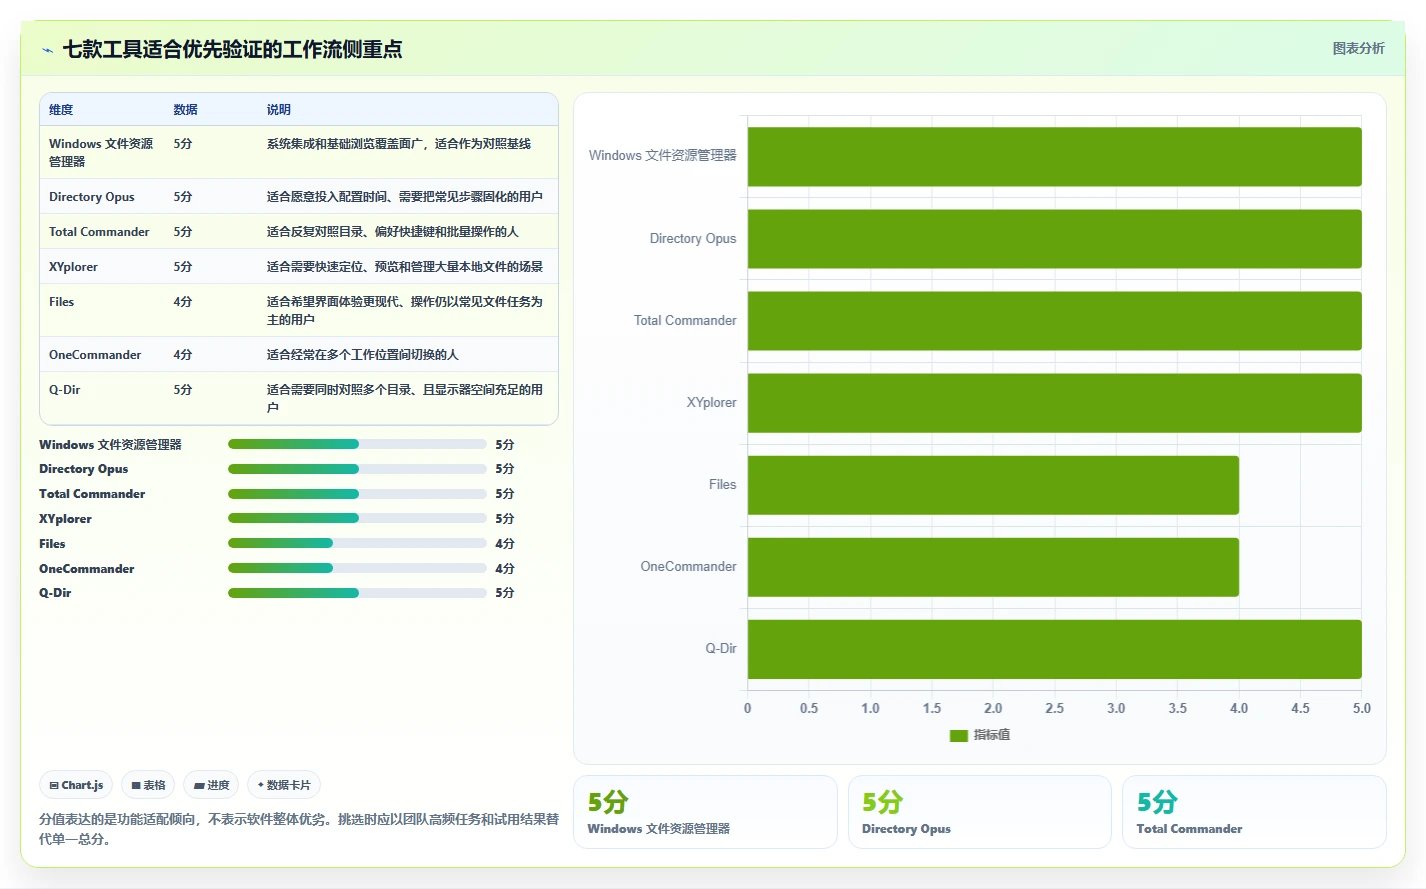The height and width of the screenshot is (889, 1426).
Task: Click the 4分 score in OneCommander table row
Action: [182, 355]
